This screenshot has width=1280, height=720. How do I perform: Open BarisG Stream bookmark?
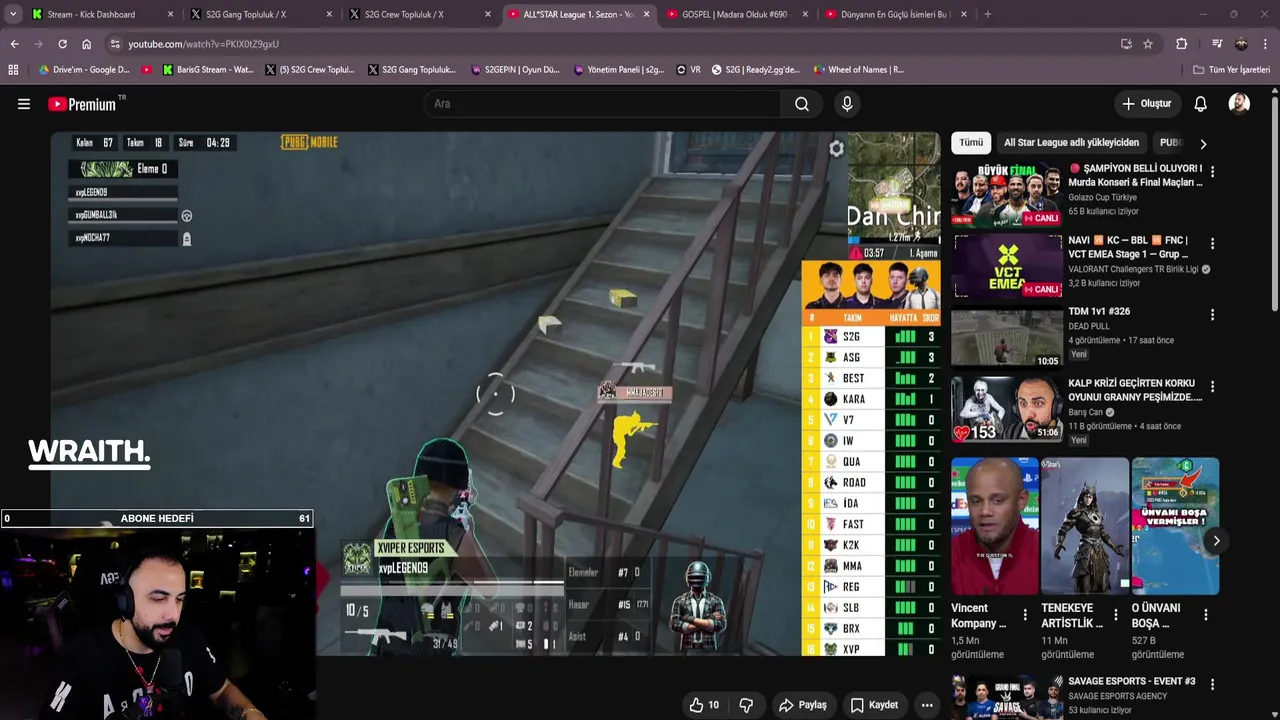point(207,70)
